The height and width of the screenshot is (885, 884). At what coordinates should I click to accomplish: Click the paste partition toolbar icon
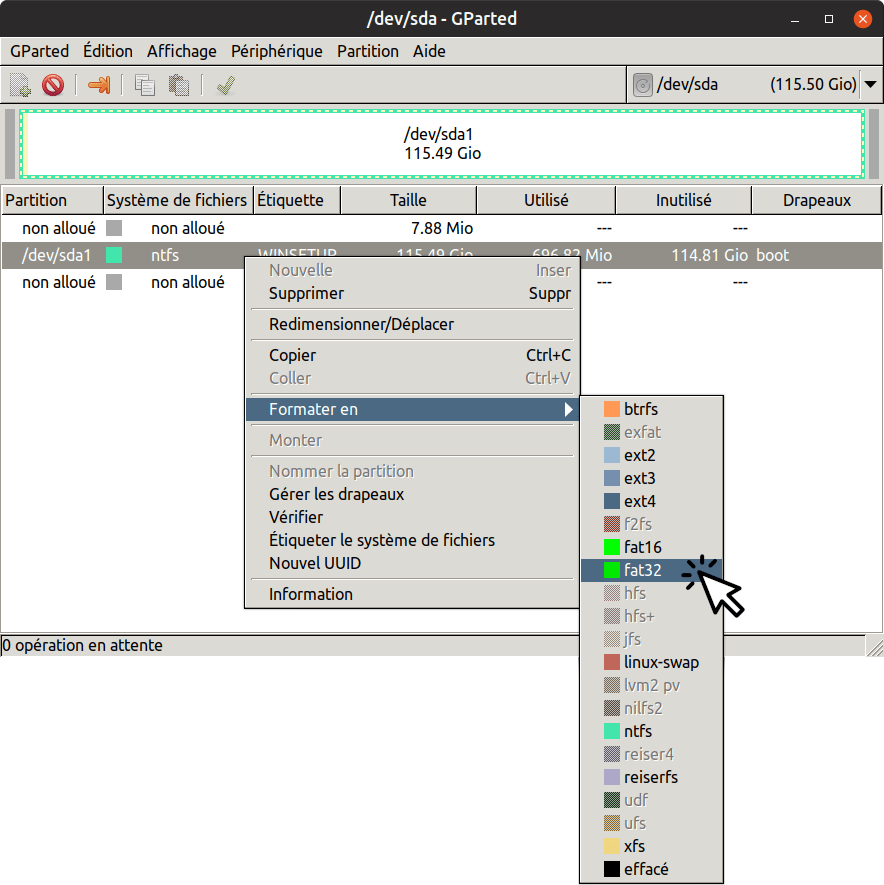coord(179,85)
